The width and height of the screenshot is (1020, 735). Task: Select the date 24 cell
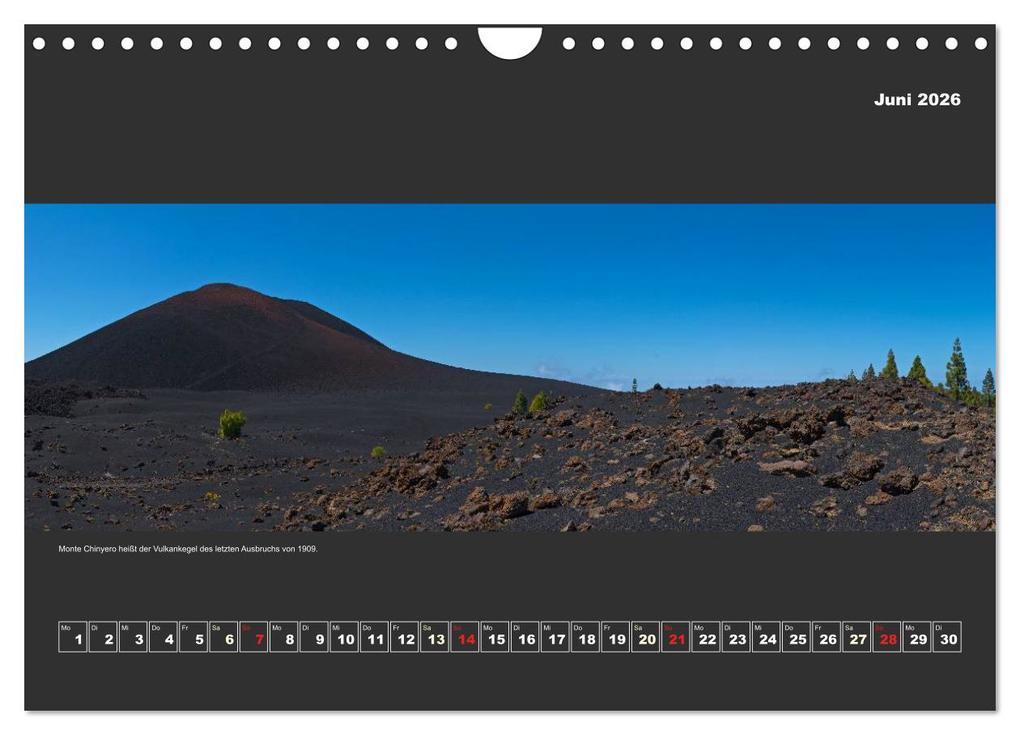tap(767, 636)
